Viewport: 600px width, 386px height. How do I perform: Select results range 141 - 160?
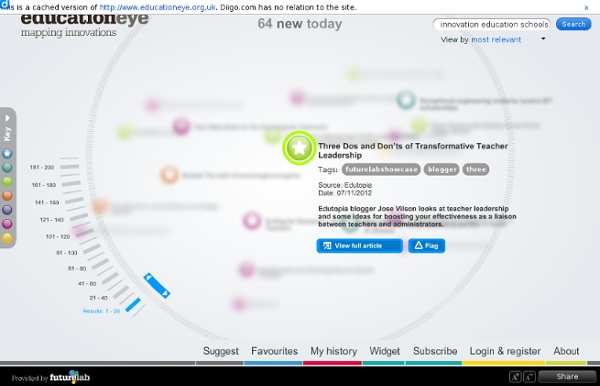coord(47,202)
